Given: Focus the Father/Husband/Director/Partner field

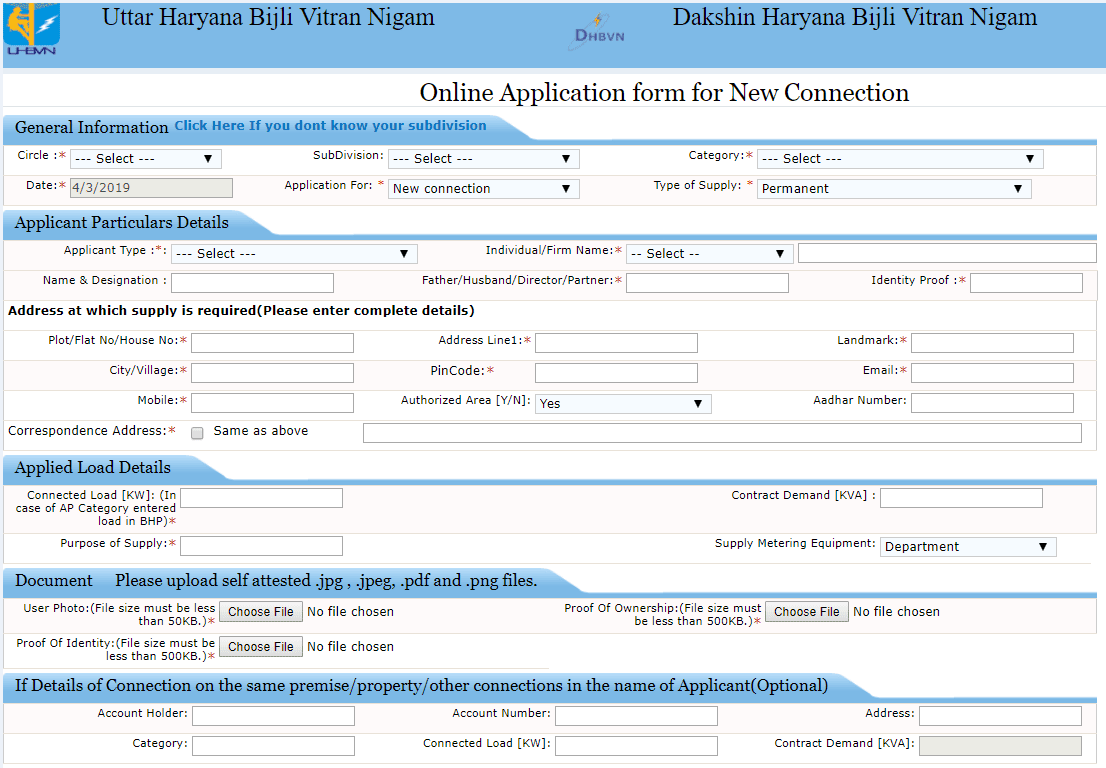Looking at the screenshot, I should (x=707, y=283).
